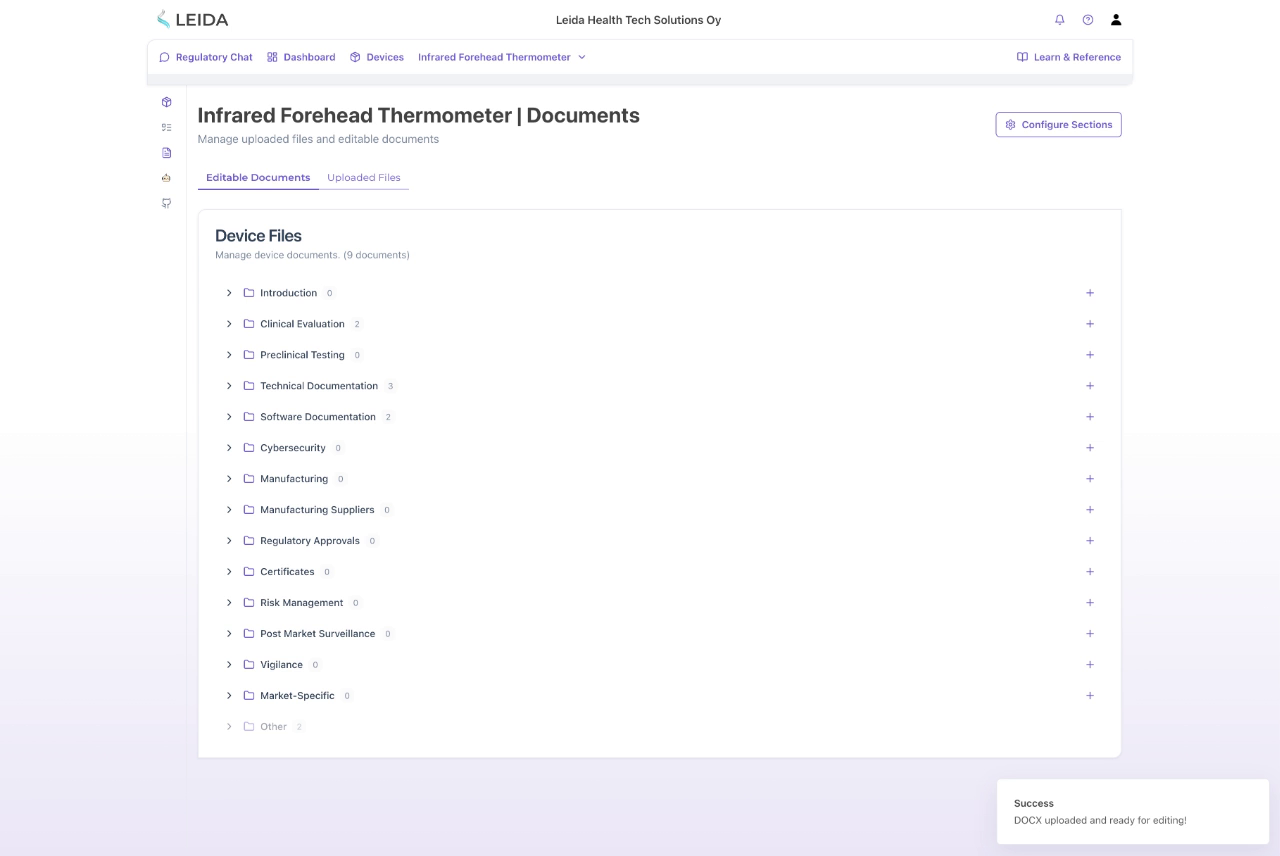Expand the Technical Documentation folder
Image resolution: width=1280 pixels, height=856 pixels.
tap(229, 386)
